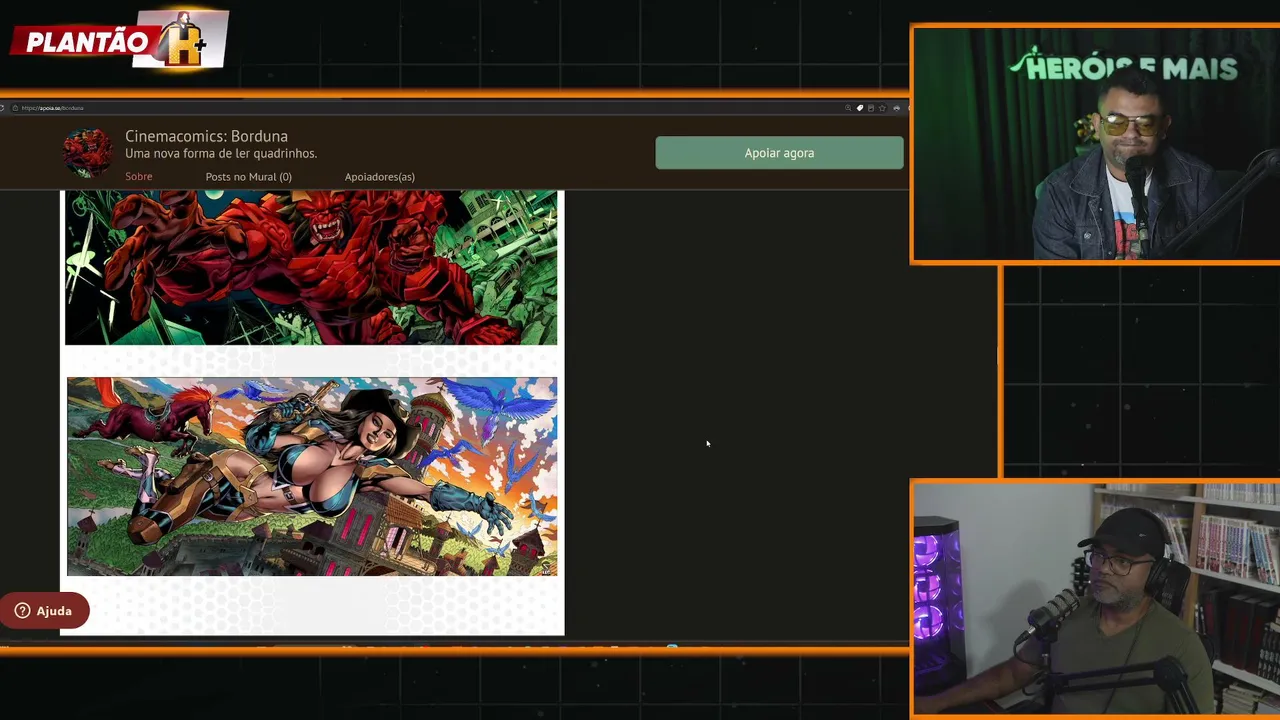
Task: Click the Borduna campaign avatar
Action: click(88, 153)
